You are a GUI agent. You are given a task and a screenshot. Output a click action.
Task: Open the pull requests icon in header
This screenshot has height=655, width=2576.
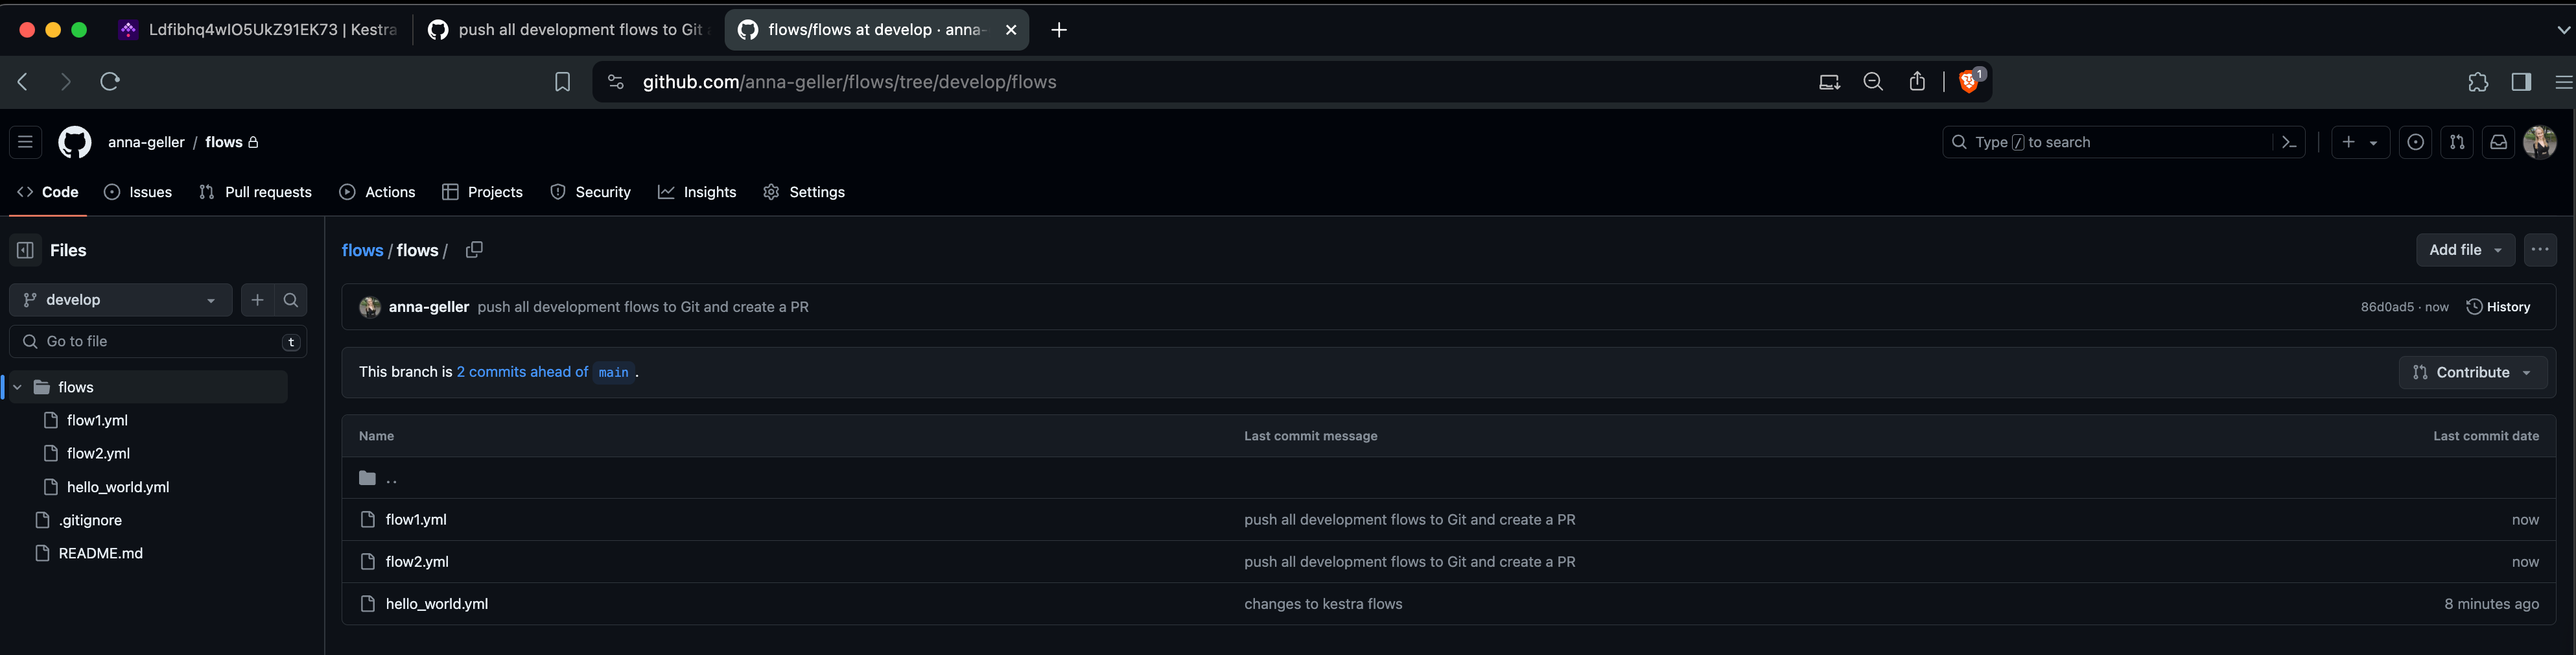(2456, 142)
